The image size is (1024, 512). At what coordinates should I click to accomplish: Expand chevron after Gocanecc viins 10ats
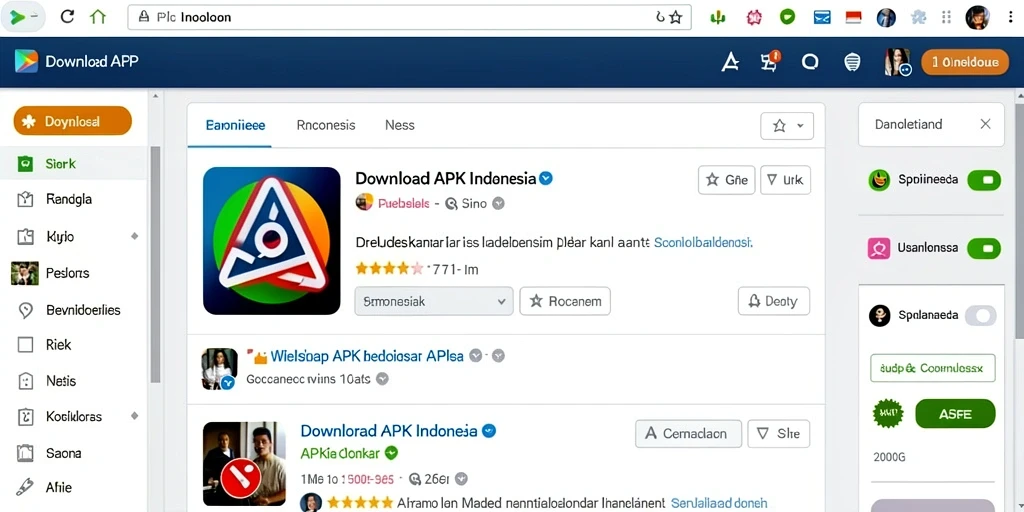click(383, 378)
